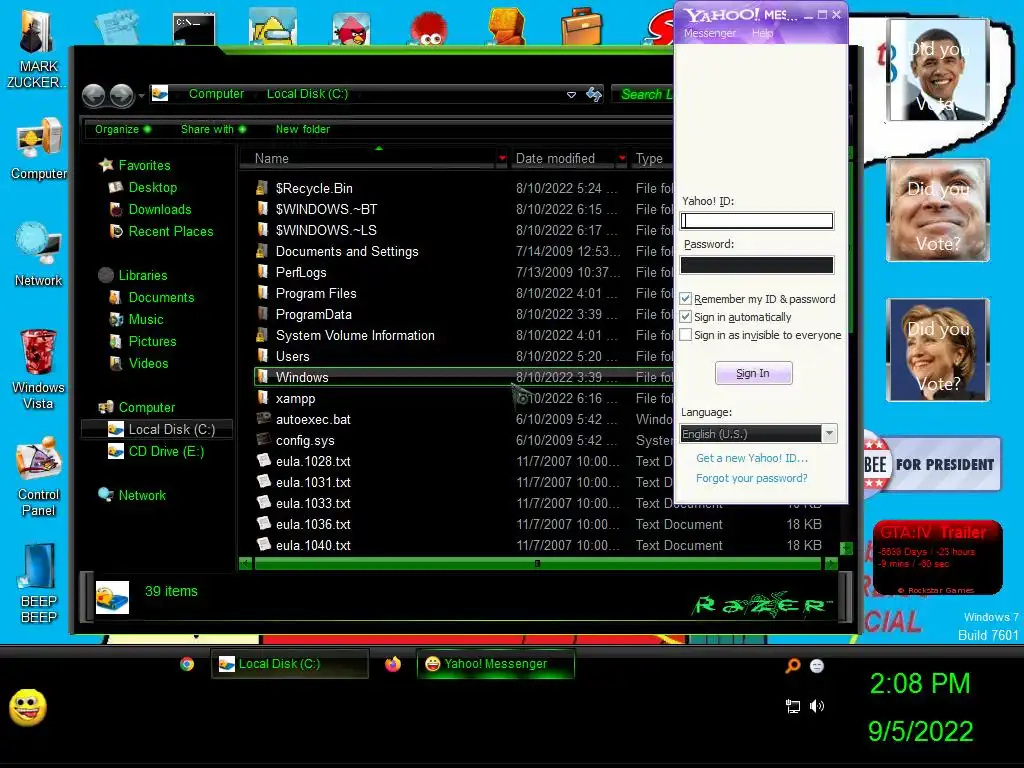Open the BEEP BEEP desktop icon

(x=39, y=583)
